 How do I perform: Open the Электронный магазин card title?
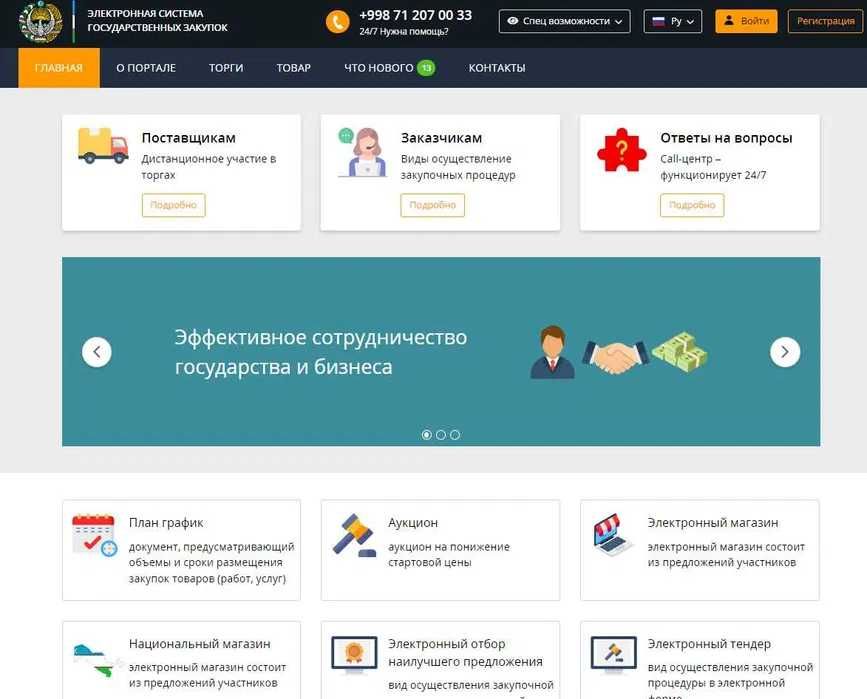[x=713, y=523]
